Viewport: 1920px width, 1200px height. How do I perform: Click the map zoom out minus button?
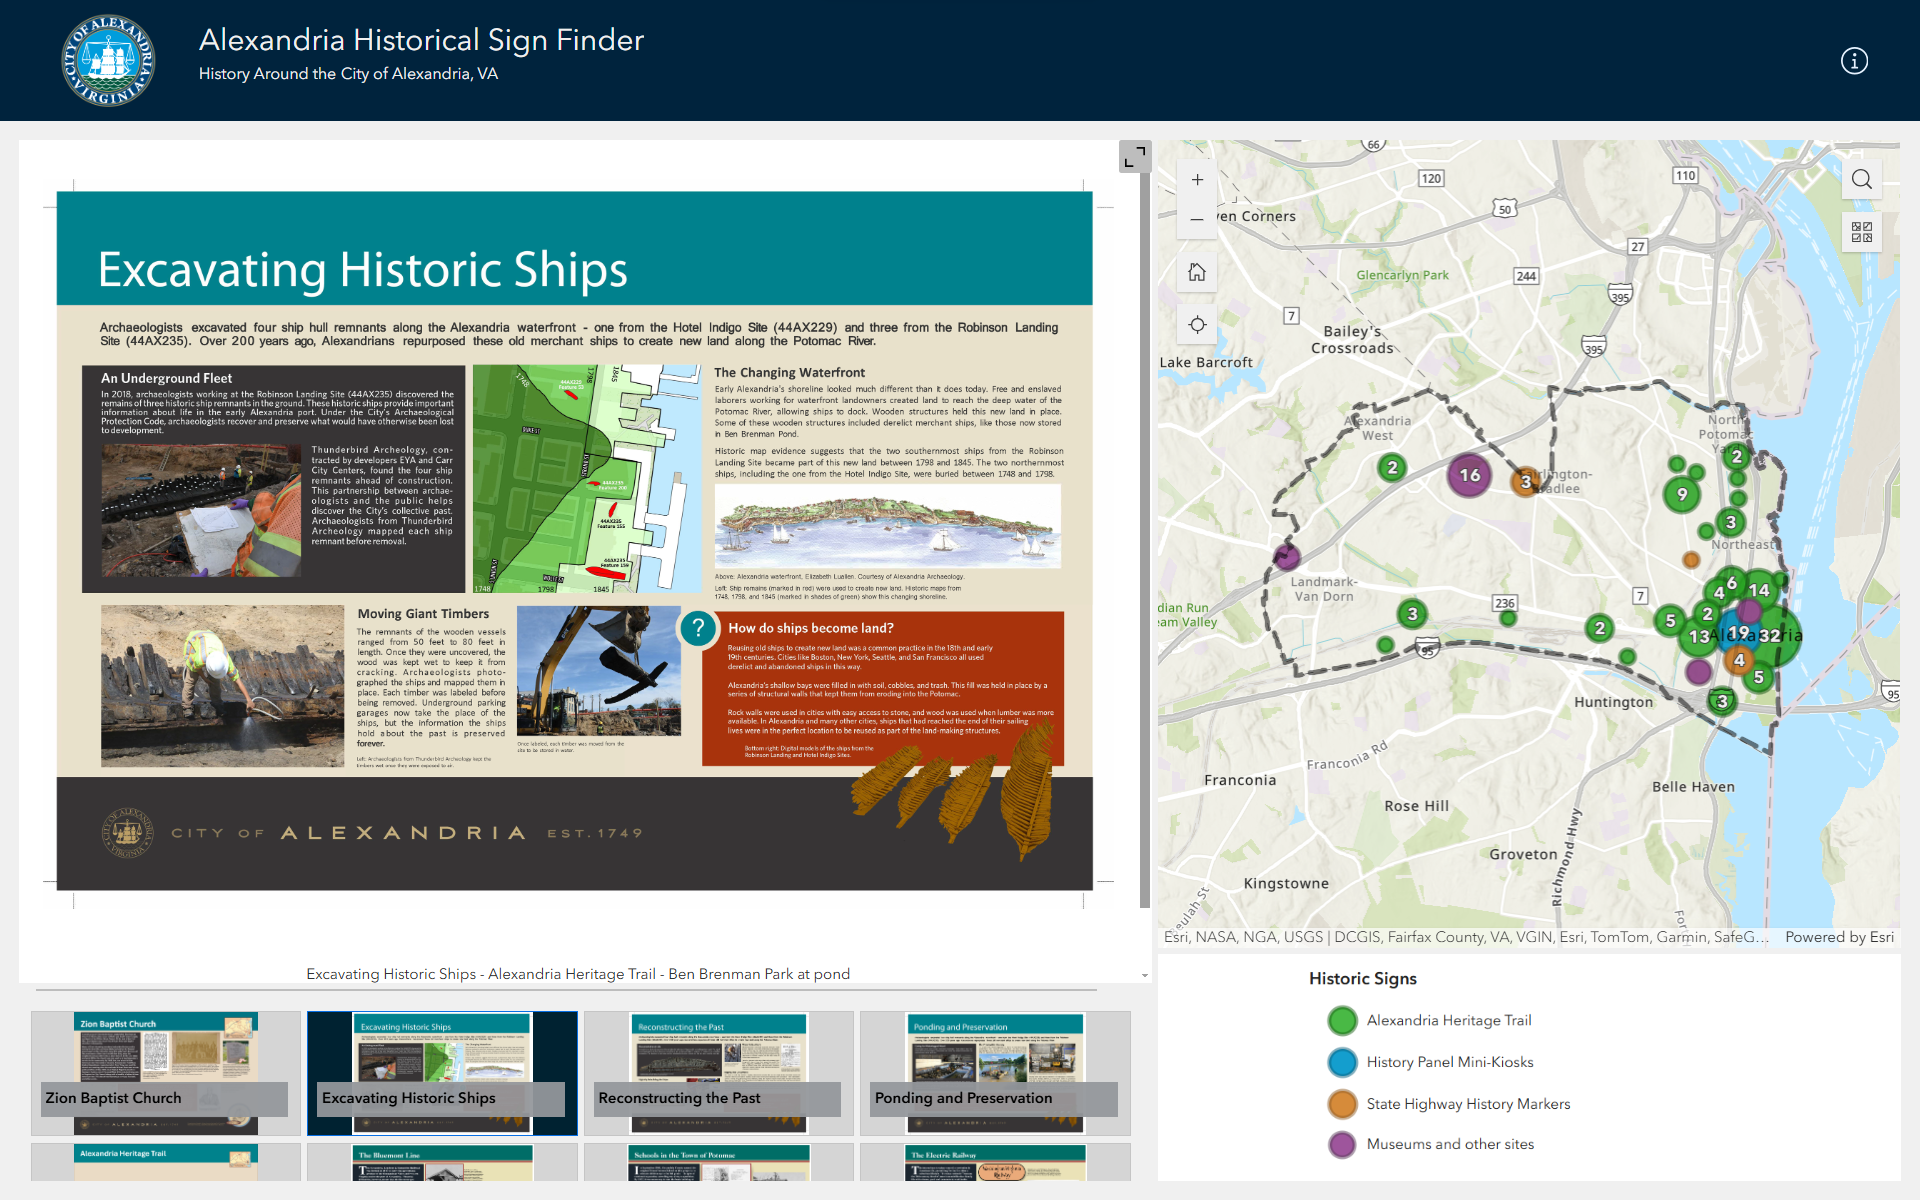coord(1197,219)
